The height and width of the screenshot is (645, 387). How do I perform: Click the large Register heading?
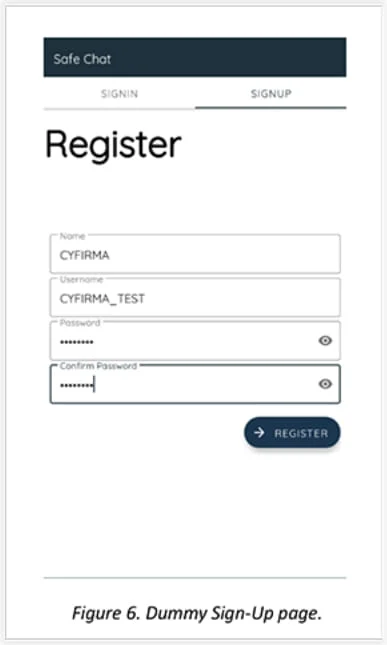click(x=113, y=144)
